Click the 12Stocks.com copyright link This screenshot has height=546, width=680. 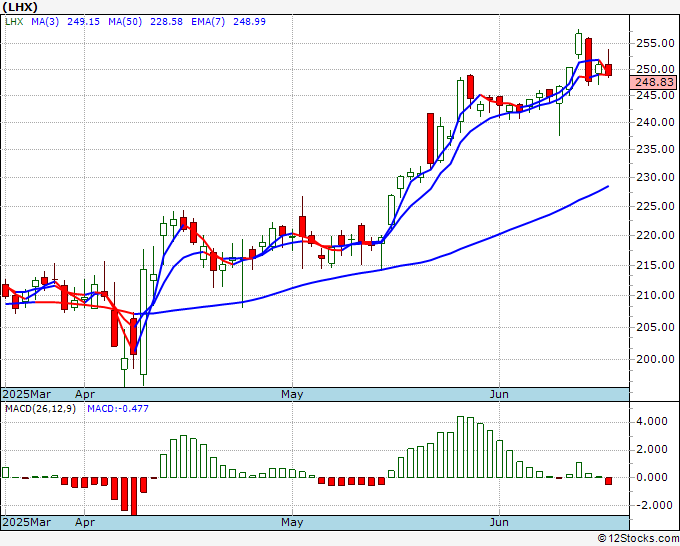[x=638, y=539]
